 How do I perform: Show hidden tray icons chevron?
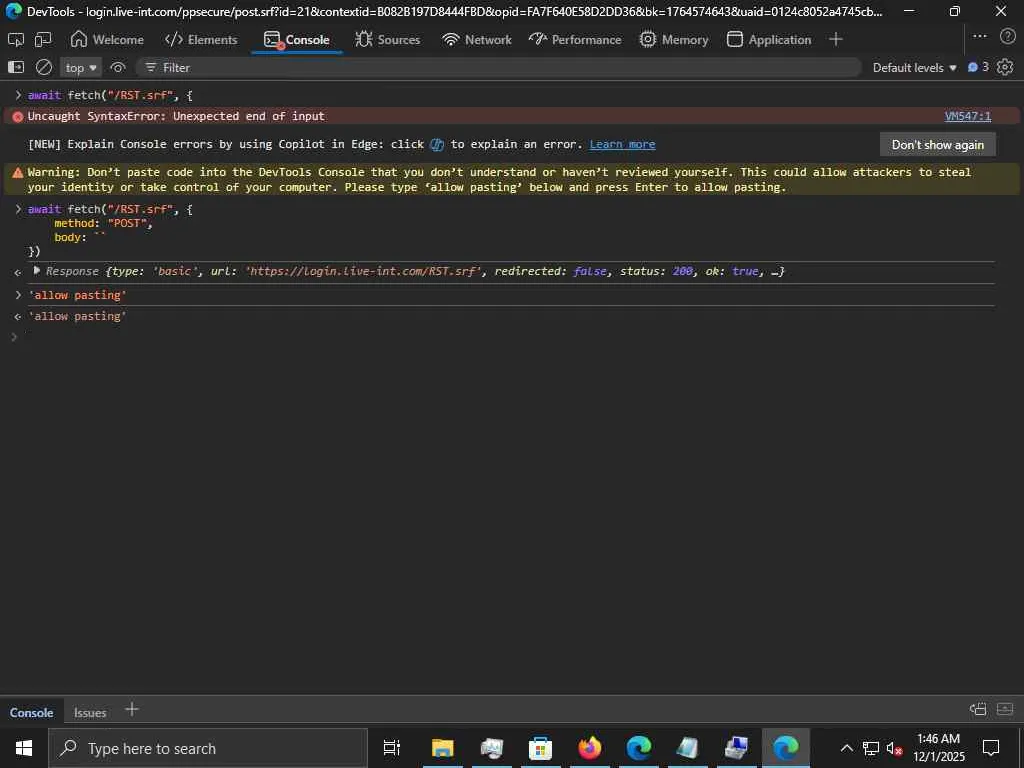tap(846, 748)
